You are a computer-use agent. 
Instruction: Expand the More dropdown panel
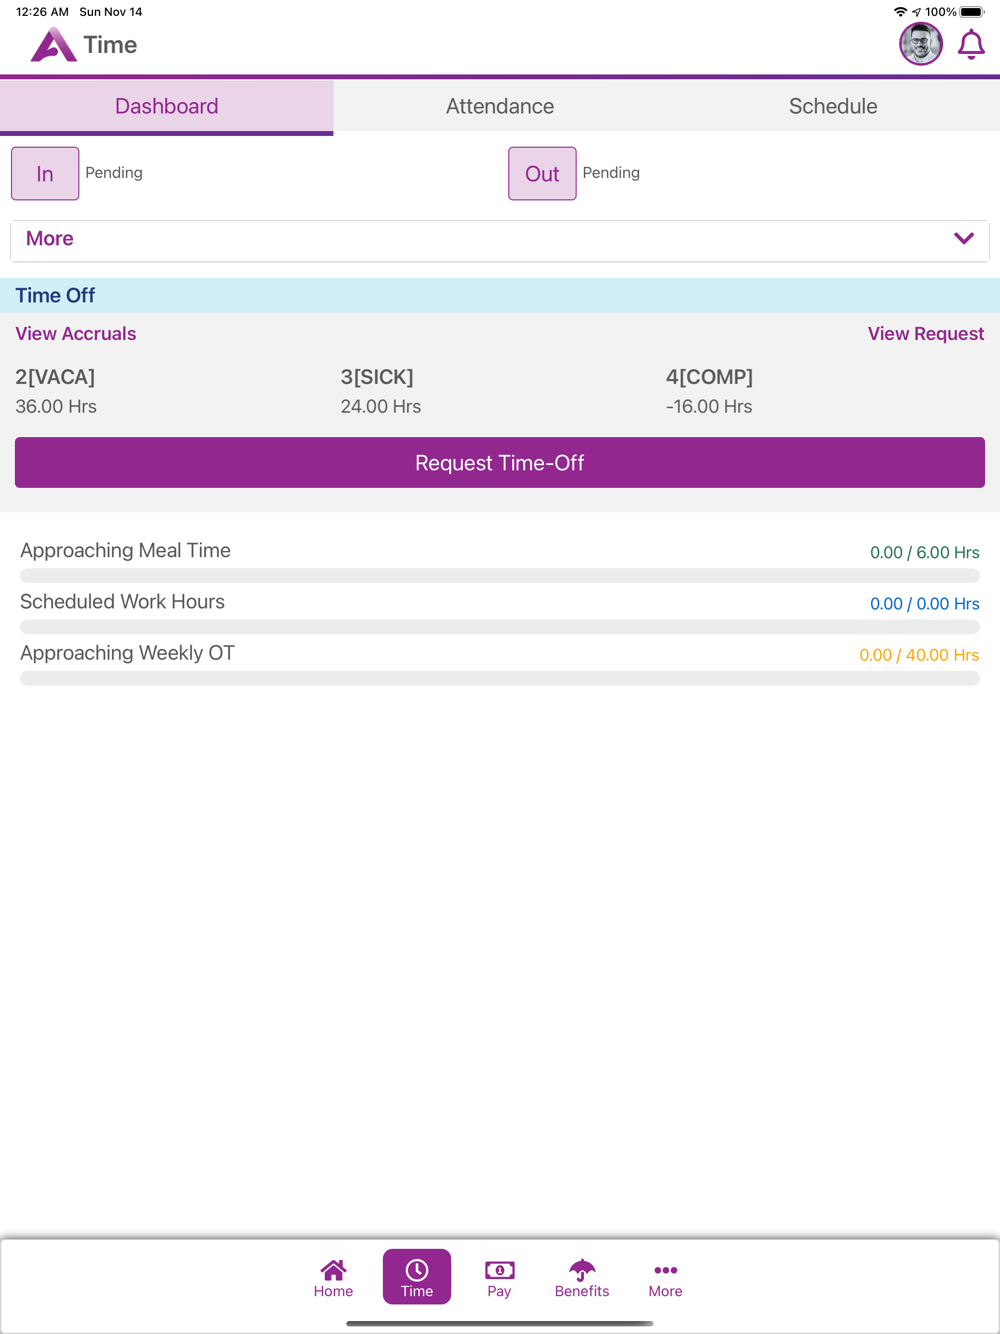[x=500, y=240]
